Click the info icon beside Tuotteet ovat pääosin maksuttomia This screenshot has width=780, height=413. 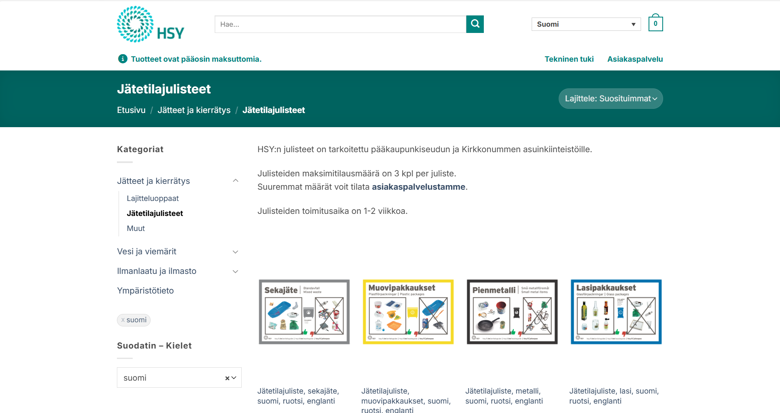122,59
